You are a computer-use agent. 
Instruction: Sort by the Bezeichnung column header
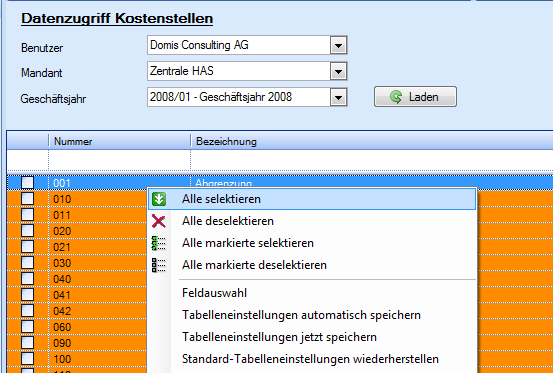pyautogui.click(x=372, y=141)
